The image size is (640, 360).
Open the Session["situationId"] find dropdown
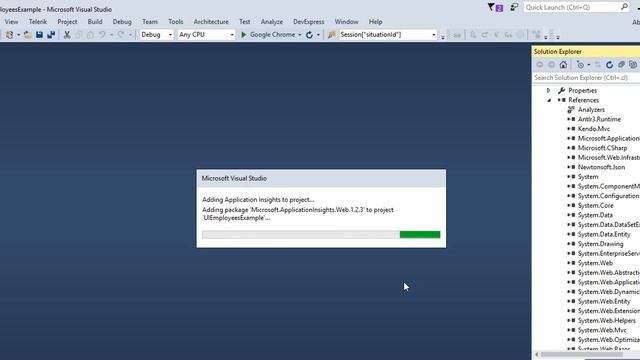pyautogui.click(x=433, y=35)
